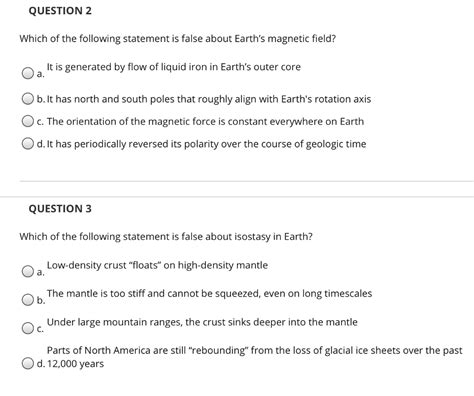Click the QUESTION 2 heading
This screenshot has height=396, width=474.
pos(60,11)
